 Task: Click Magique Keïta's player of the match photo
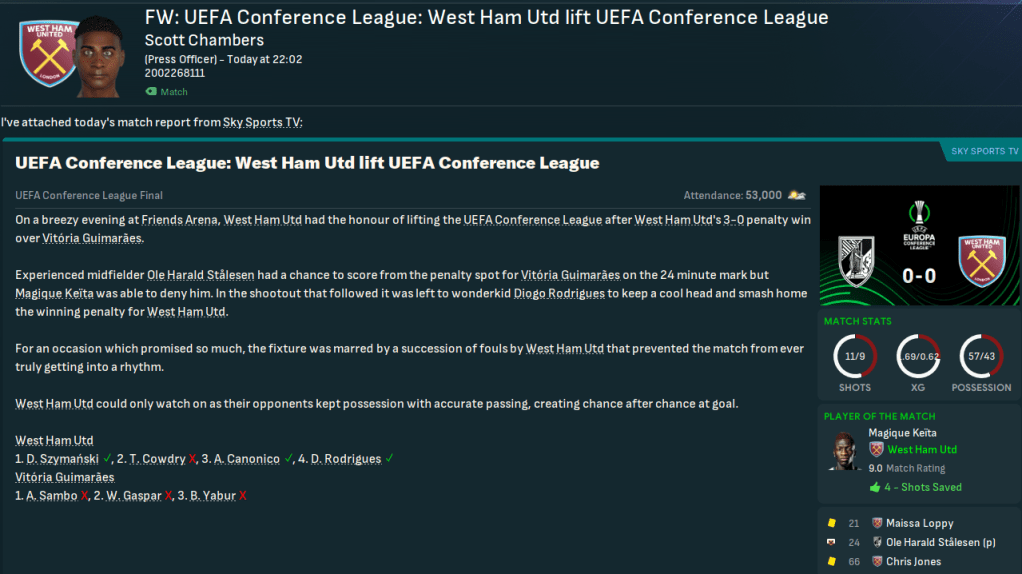click(x=845, y=451)
